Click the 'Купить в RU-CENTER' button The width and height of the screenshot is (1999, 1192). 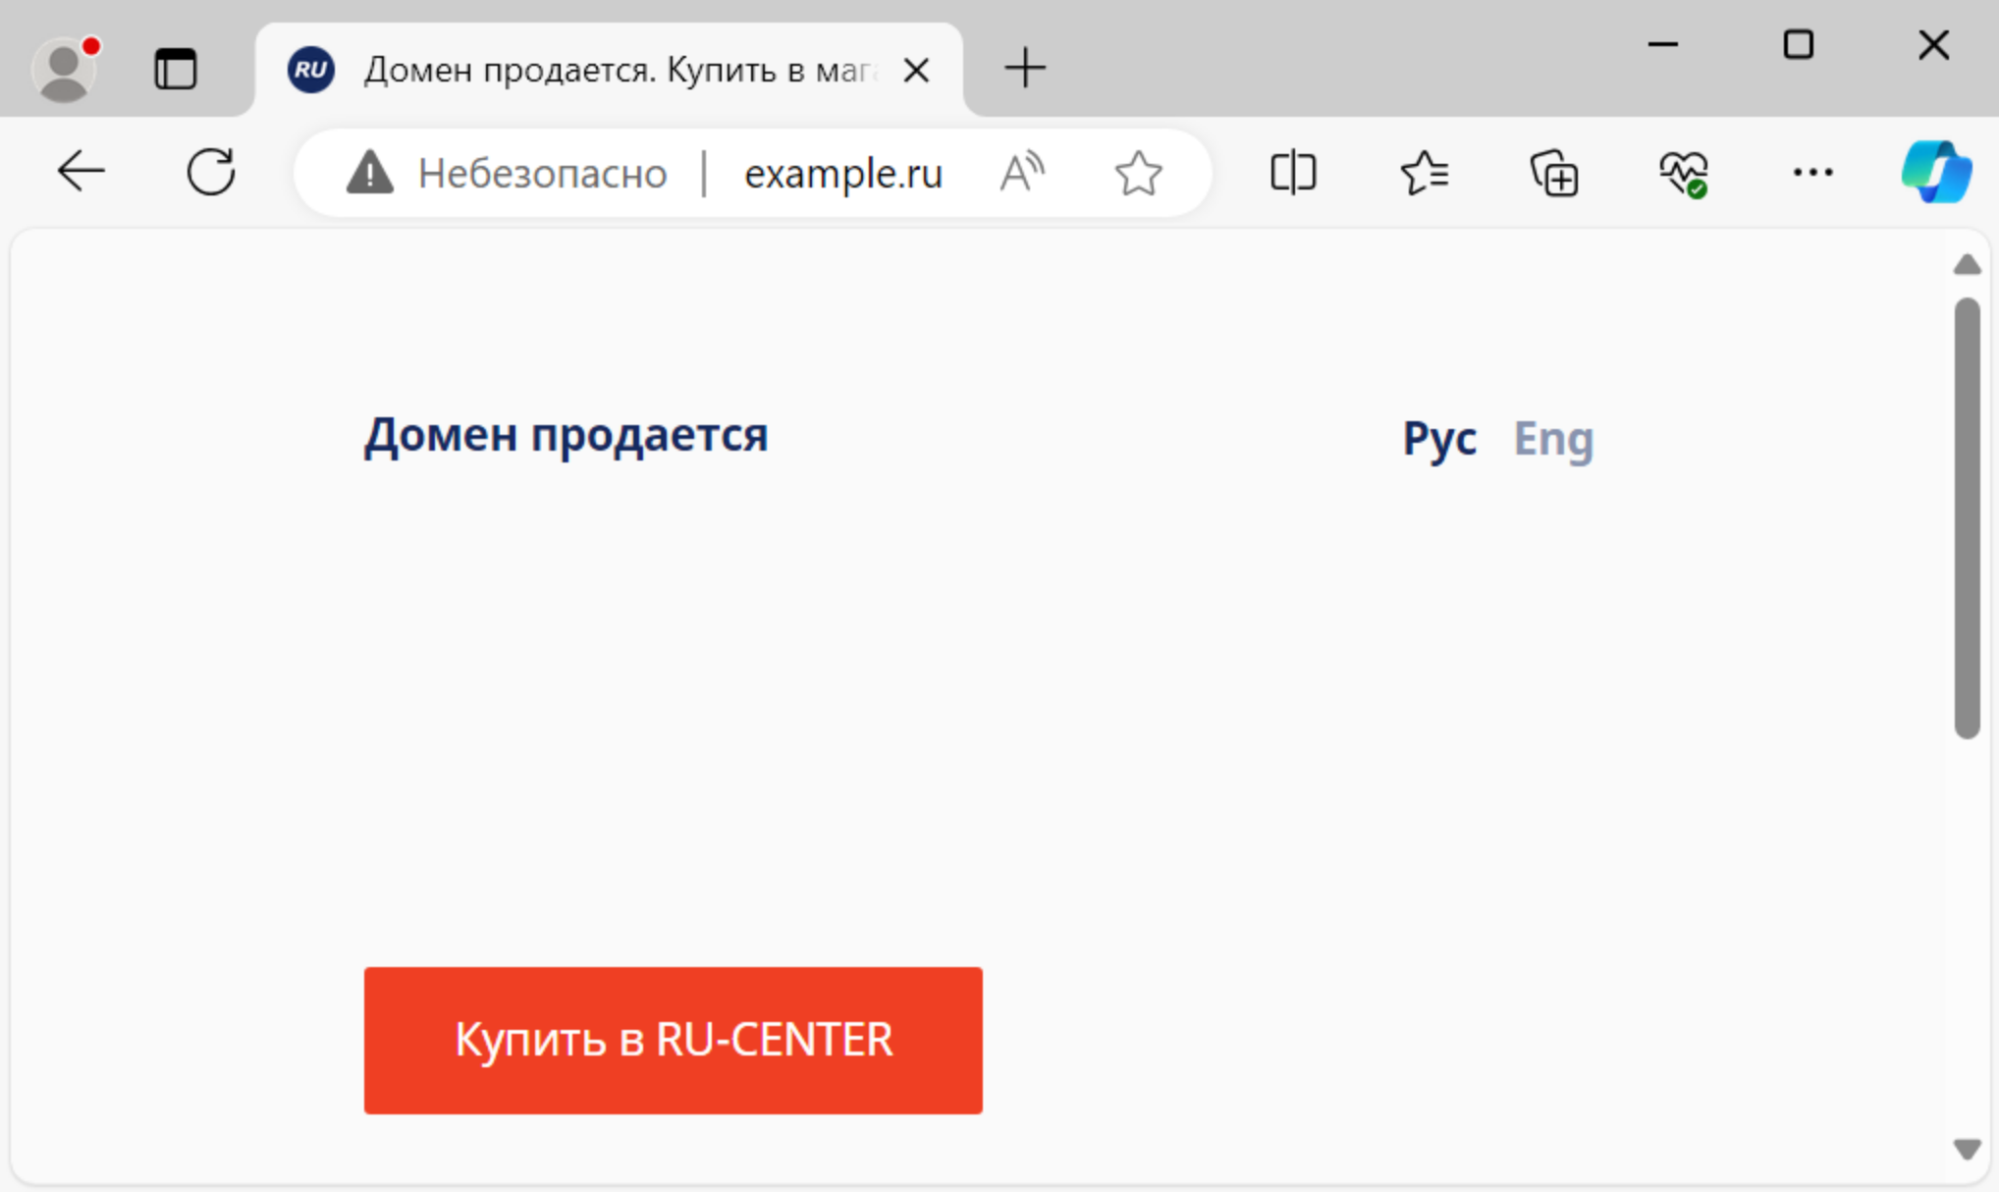[673, 1040]
